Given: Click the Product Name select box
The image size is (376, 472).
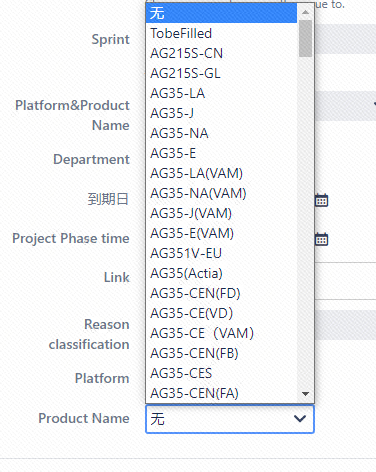Looking at the screenshot, I should coord(230,419).
